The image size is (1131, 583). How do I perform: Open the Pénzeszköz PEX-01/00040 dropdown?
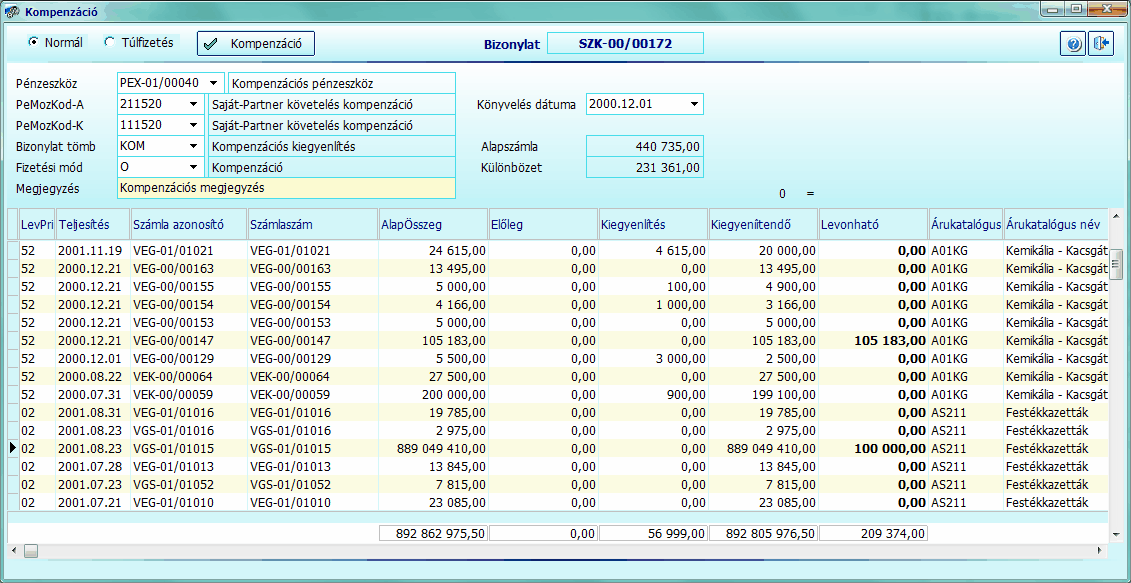tap(214, 83)
